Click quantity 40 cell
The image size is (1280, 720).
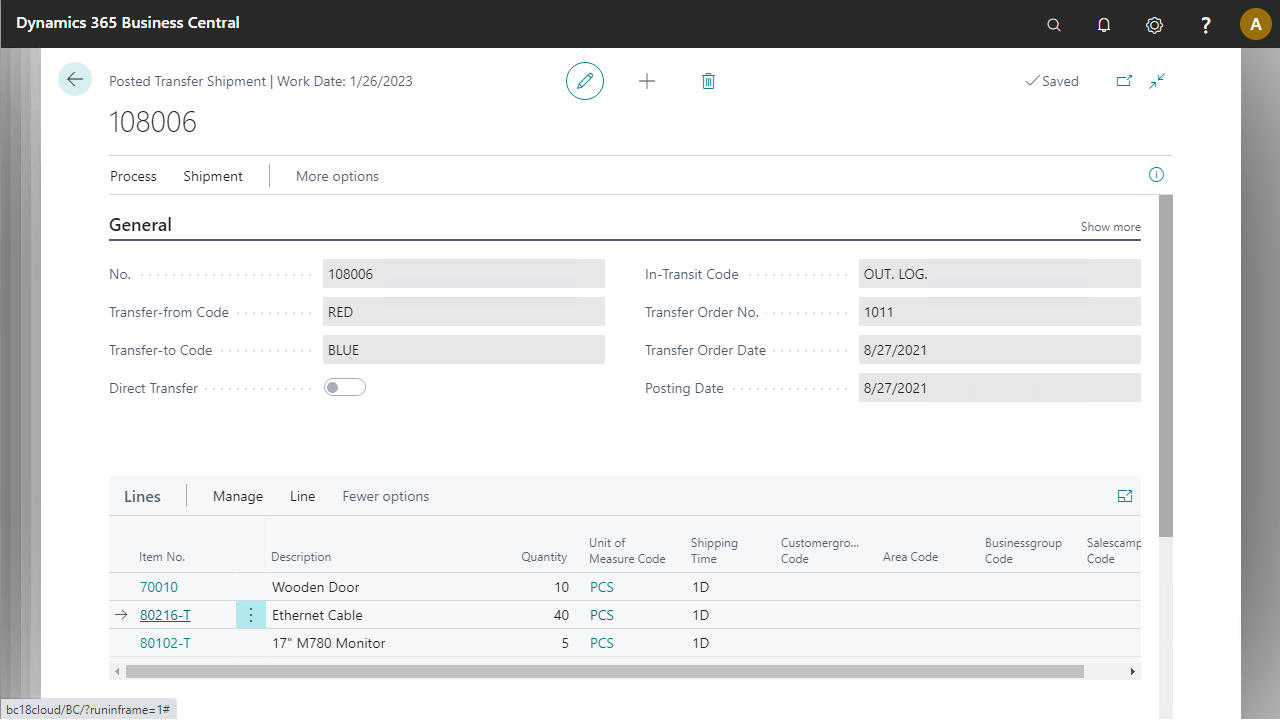tap(561, 615)
